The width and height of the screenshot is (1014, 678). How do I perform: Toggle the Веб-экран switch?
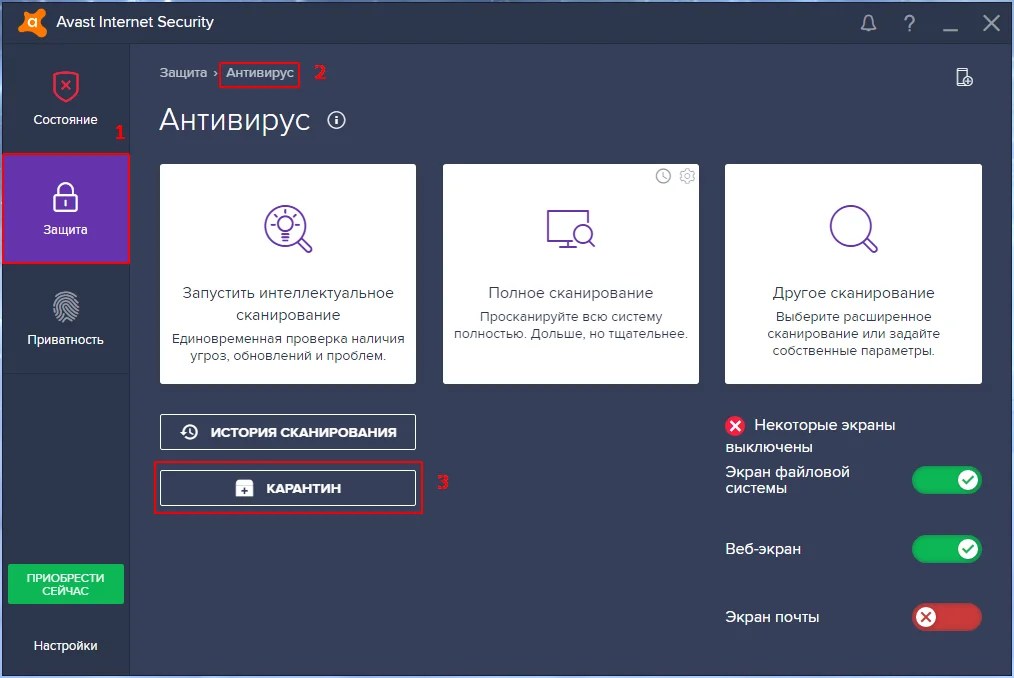point(947,549)
